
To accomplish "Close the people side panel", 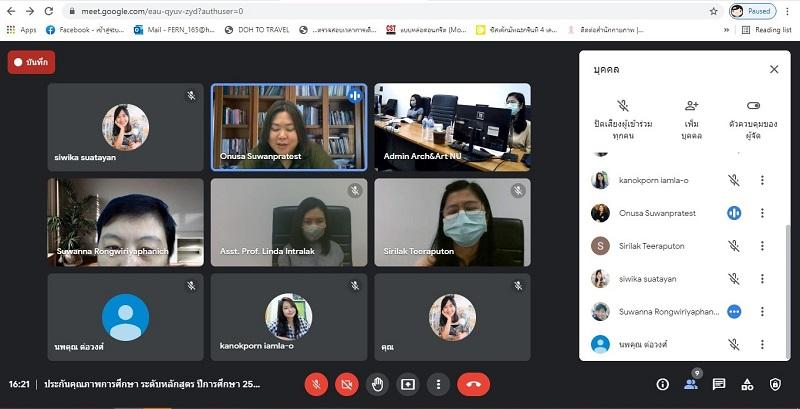I will coord(774,69).
